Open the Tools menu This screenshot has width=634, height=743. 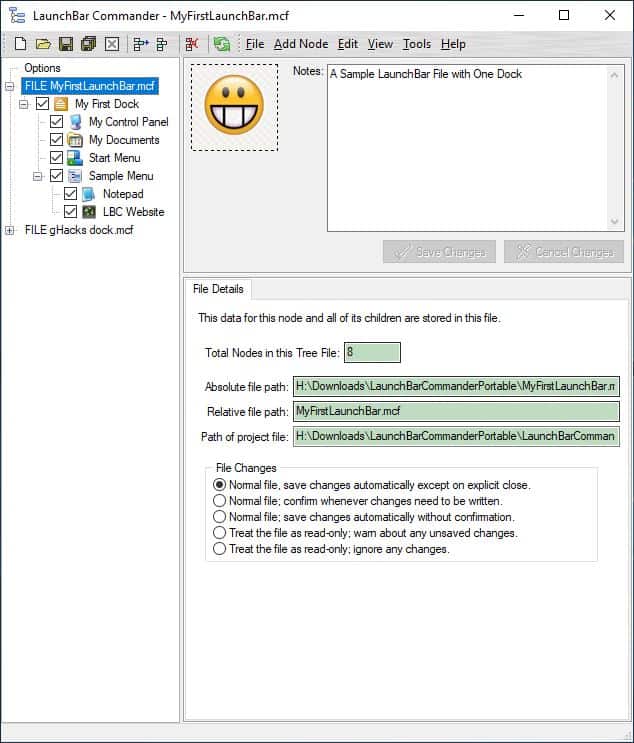417,44
